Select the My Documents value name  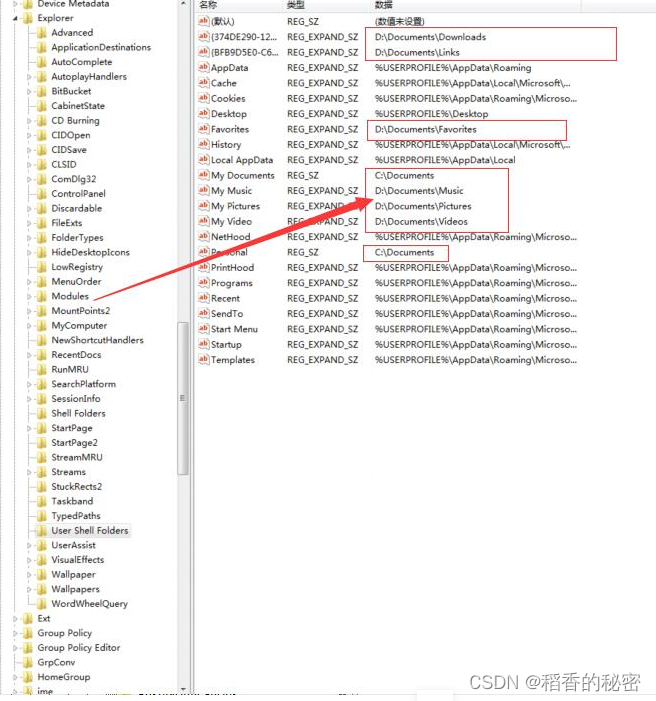coord(242,175)
